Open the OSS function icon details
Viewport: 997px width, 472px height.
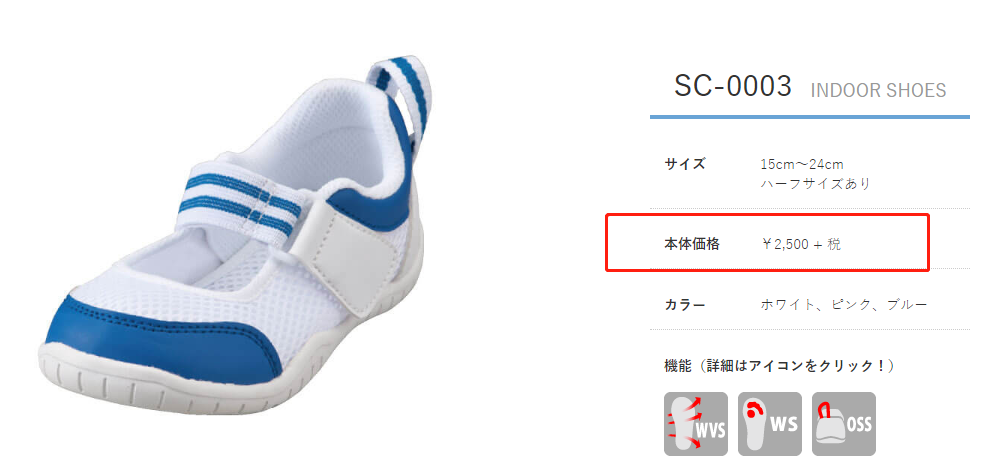[844, 424]
